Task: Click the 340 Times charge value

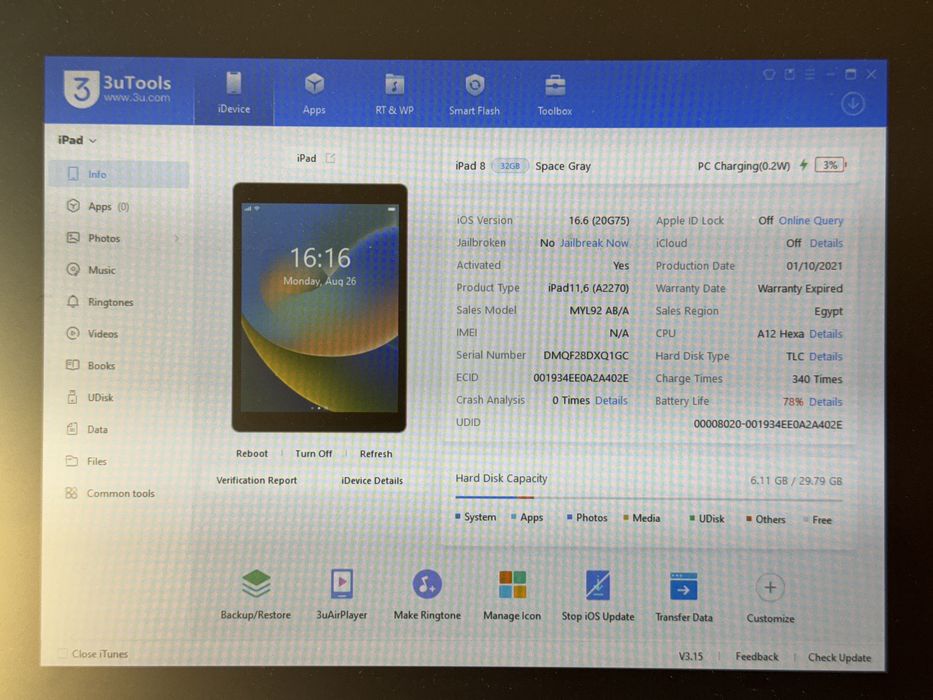Action: click(x=817, y=379)
